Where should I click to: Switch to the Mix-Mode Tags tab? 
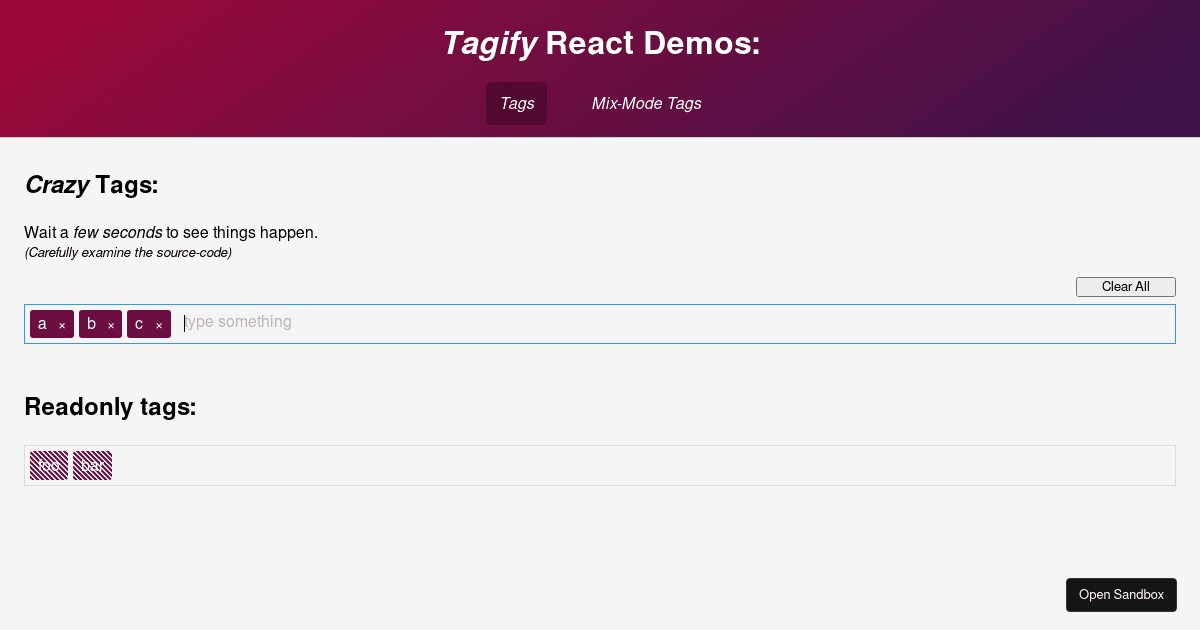(646, 103)
